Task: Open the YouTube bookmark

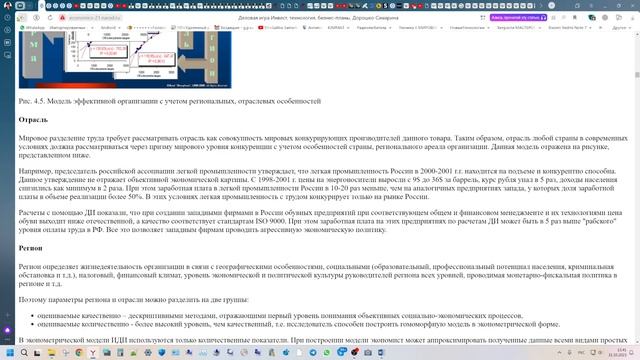Action: [x=278, y=28]
